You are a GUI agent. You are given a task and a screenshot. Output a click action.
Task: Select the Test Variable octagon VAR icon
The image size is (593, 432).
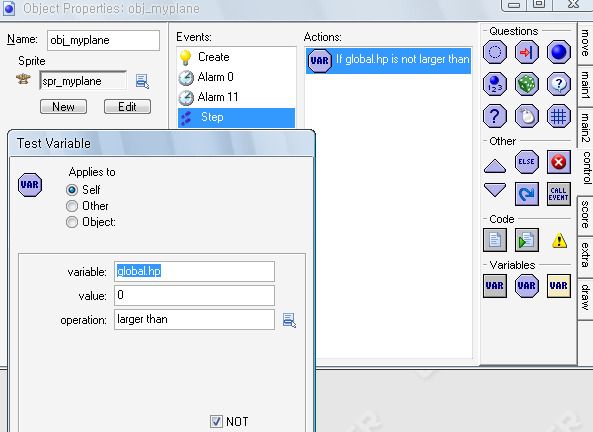coord(526,286)
